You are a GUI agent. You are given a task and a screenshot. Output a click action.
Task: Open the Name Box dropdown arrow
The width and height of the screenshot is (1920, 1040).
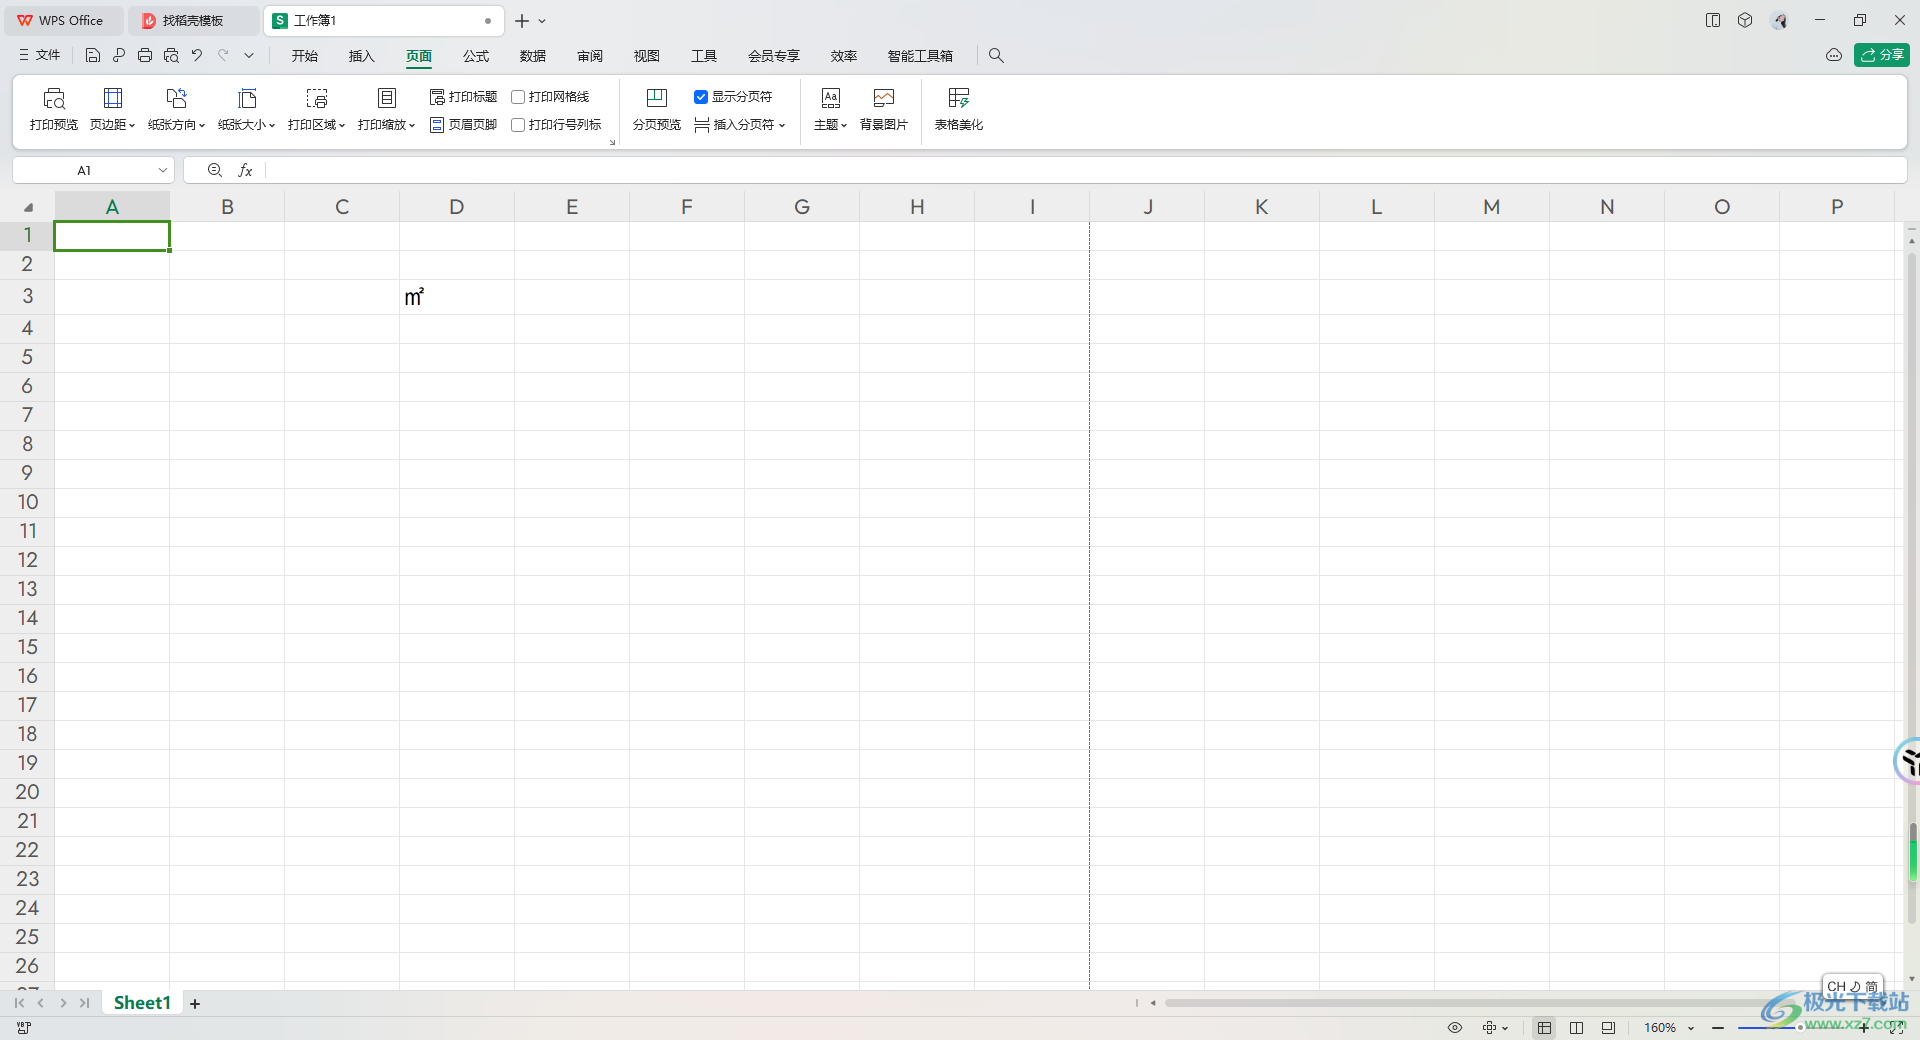click(162, 171)
